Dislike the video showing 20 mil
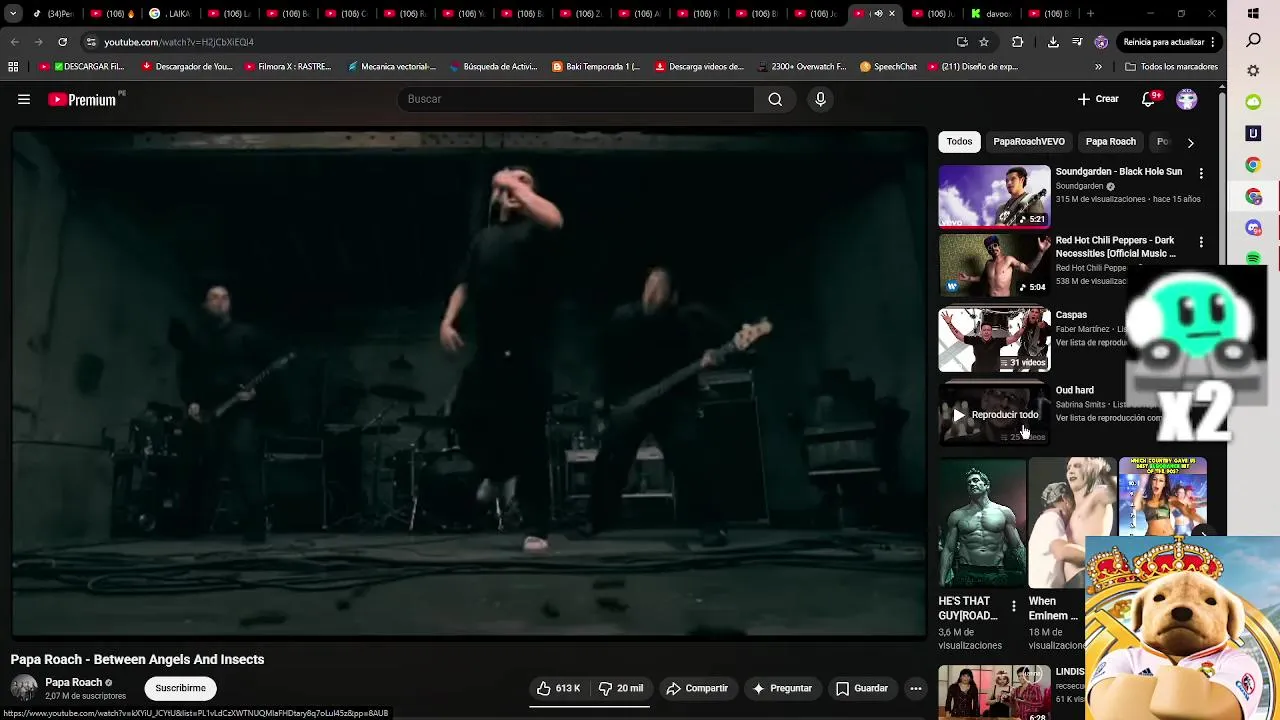 621,688
